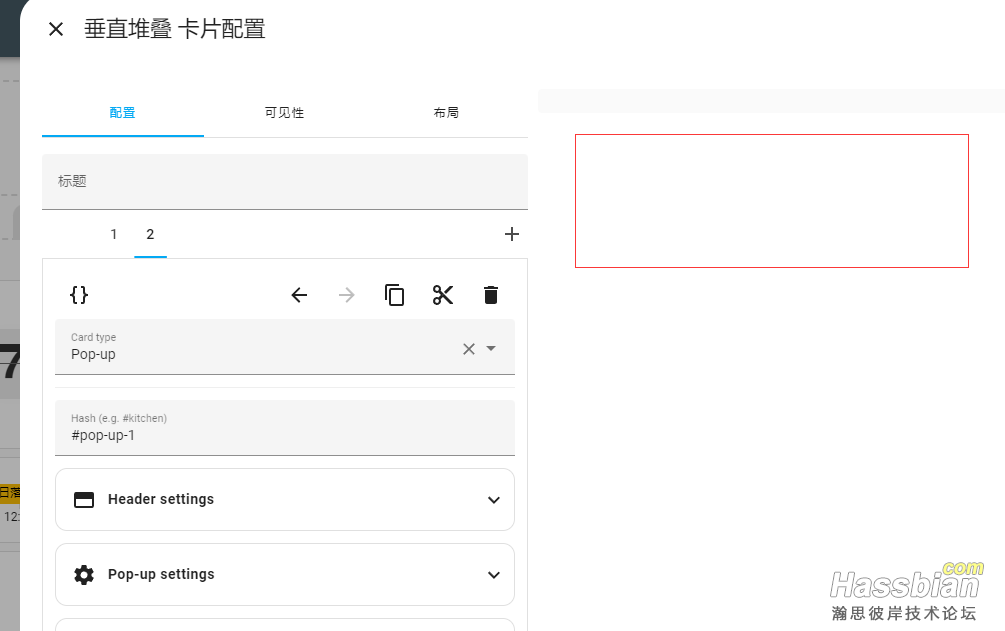The width and height of the screenshot is (1005, 631).
Task: Close the vertical stack card configuration dialog
Action: 56,29
